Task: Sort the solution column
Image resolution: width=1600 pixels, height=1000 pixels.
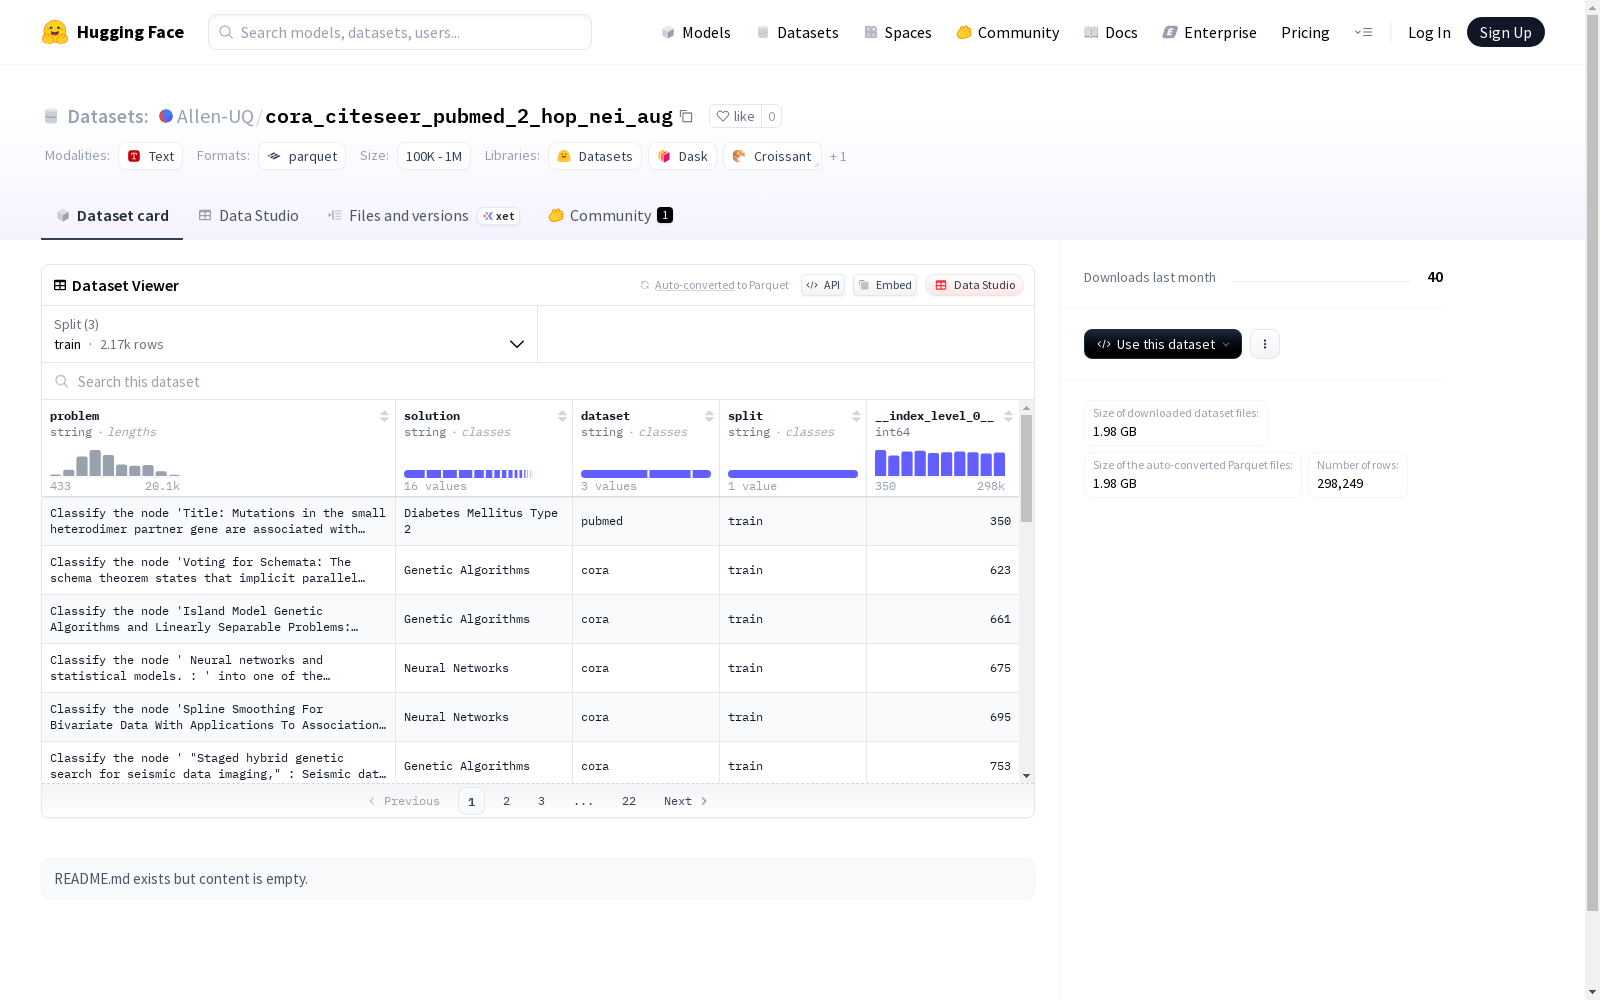Action: coord(562,416)
